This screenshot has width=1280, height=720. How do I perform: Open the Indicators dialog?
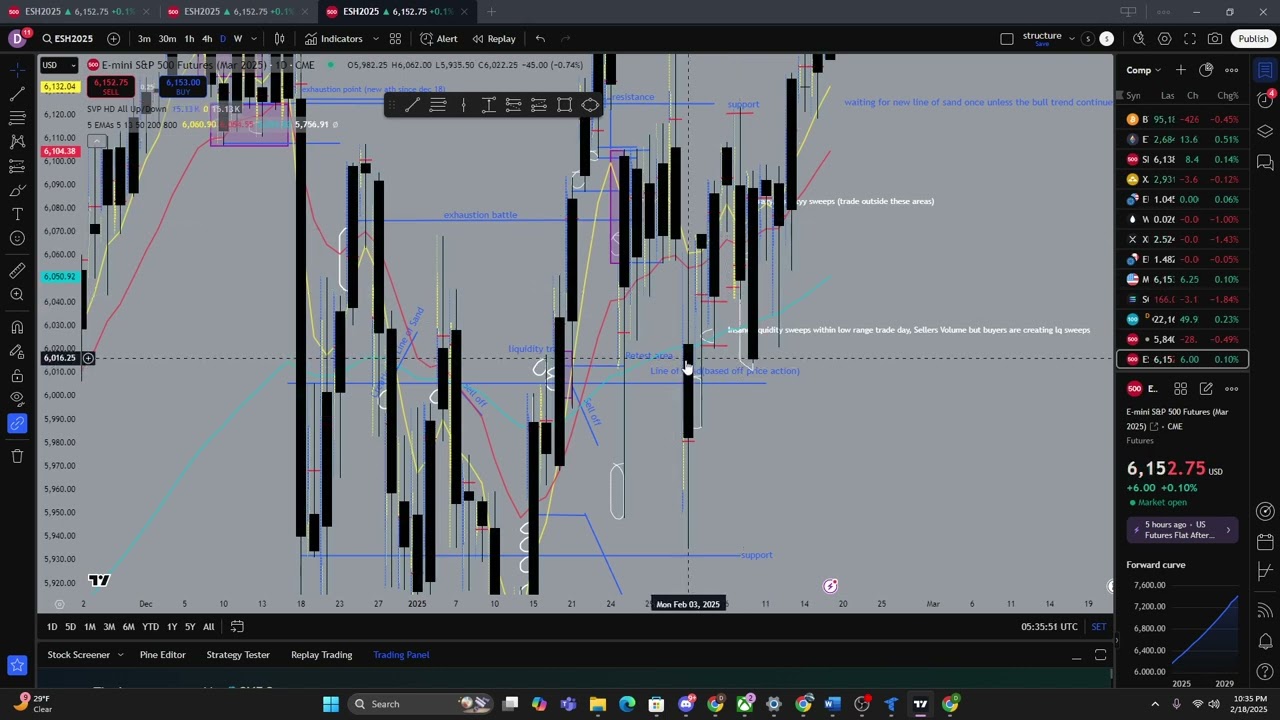[x=334, y=39]
